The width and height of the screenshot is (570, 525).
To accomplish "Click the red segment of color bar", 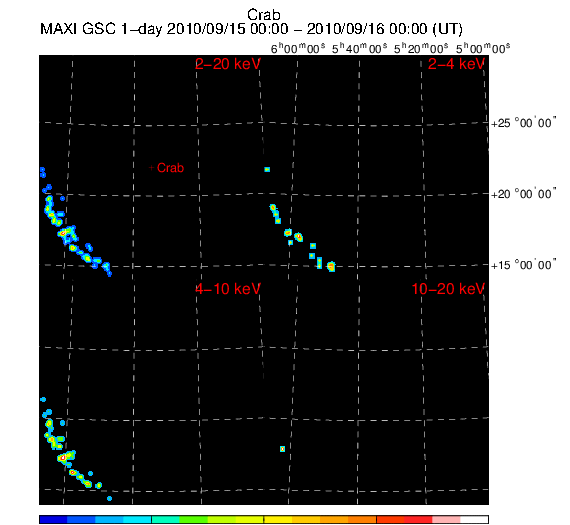I will pos(418,519).
